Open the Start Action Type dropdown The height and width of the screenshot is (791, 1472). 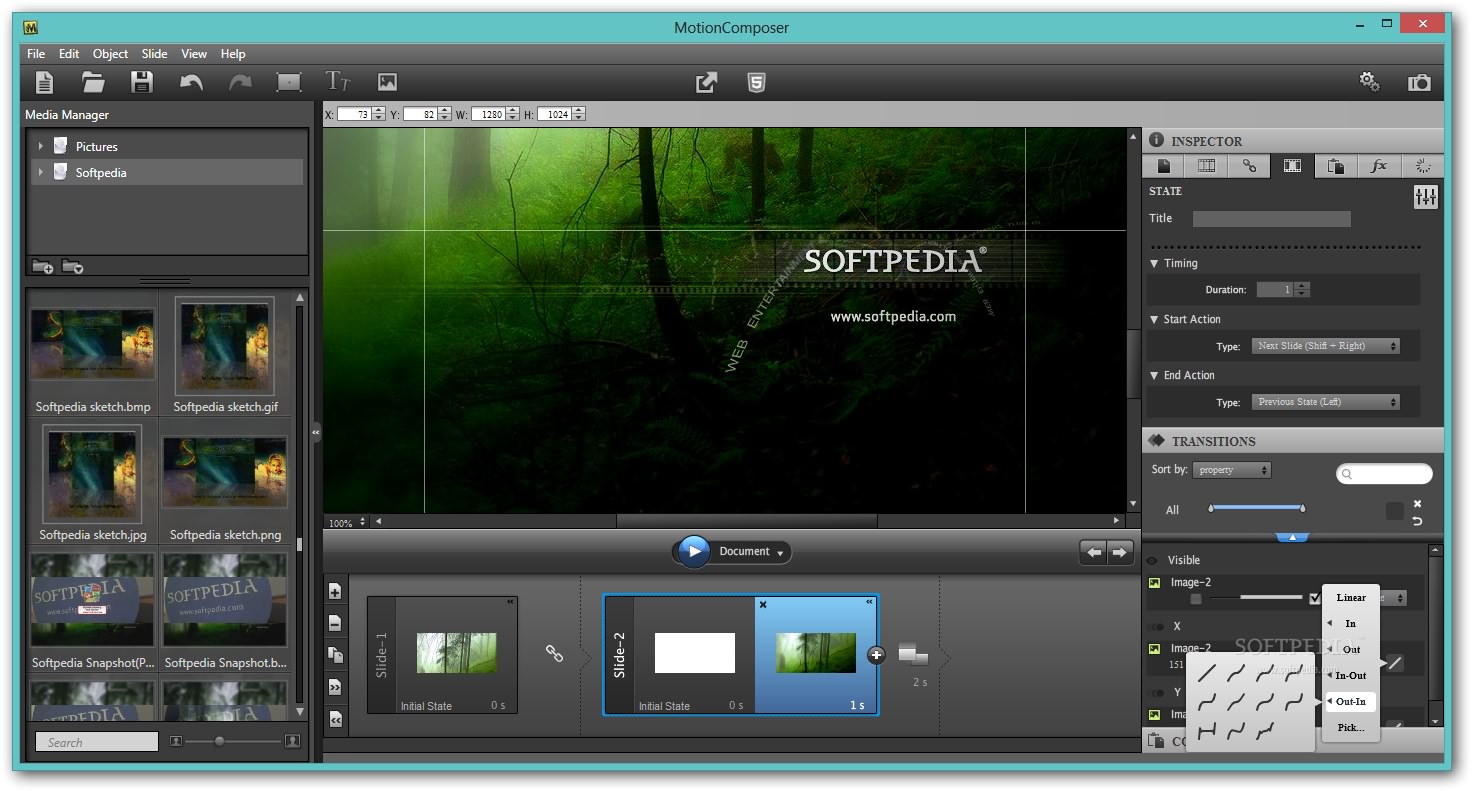(1325, 346)
